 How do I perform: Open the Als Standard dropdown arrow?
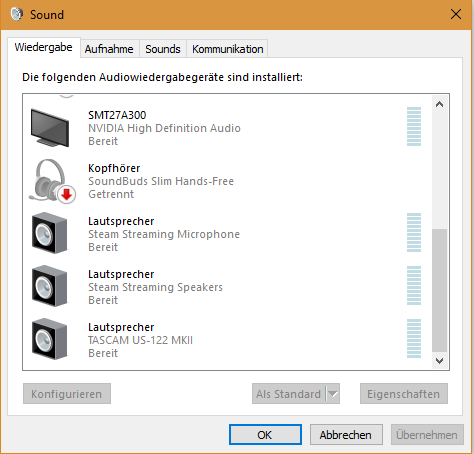tap(333, 394)
